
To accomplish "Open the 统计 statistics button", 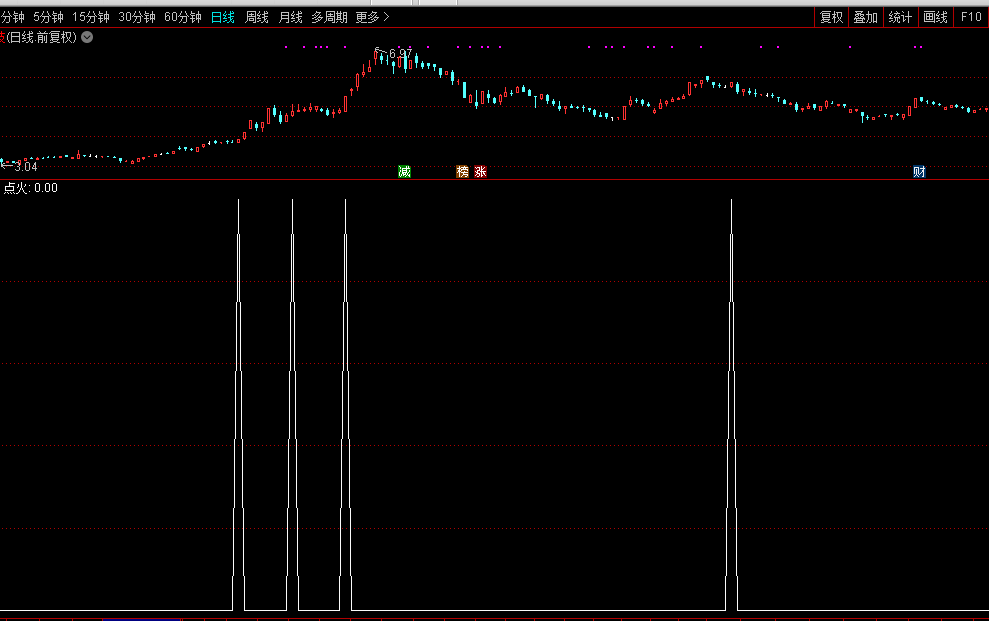I will pyautogui.click(x=900, y=17).
